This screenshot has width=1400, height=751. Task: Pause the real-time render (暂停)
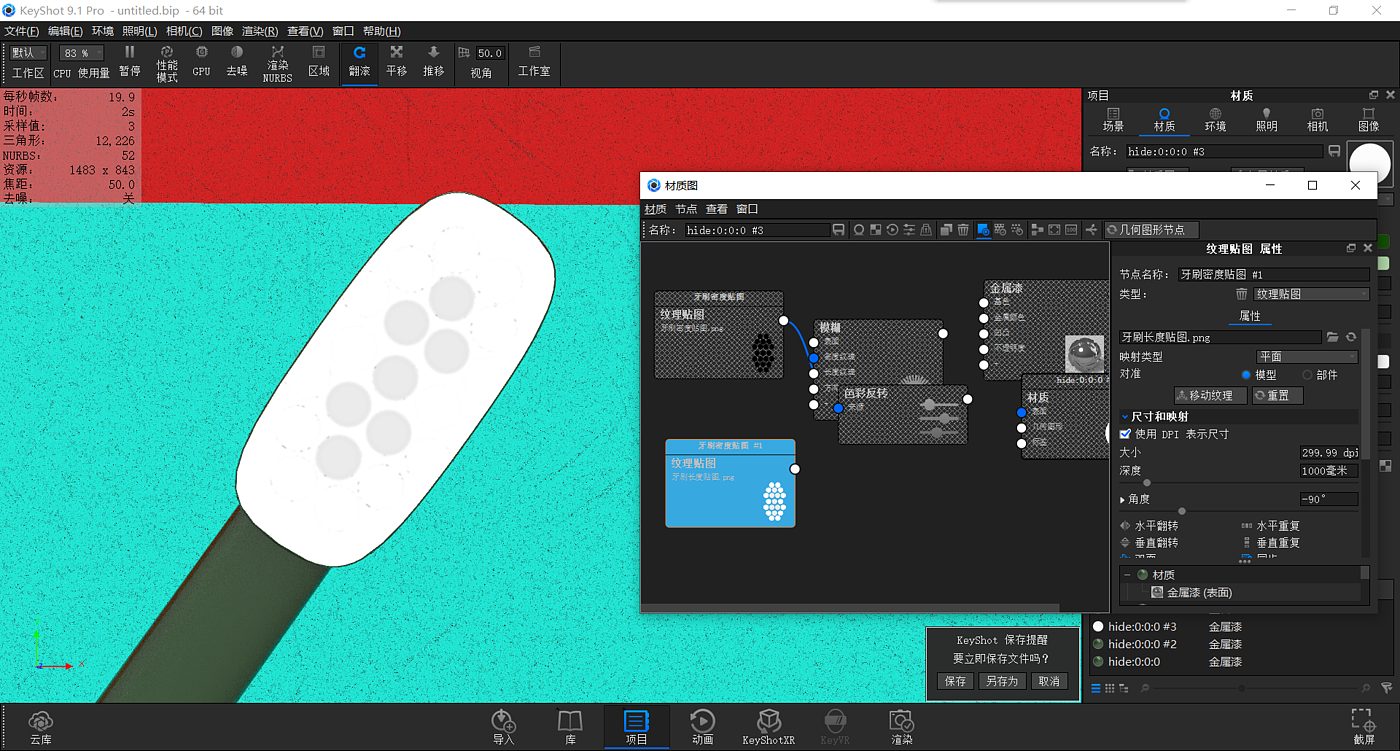129,61
